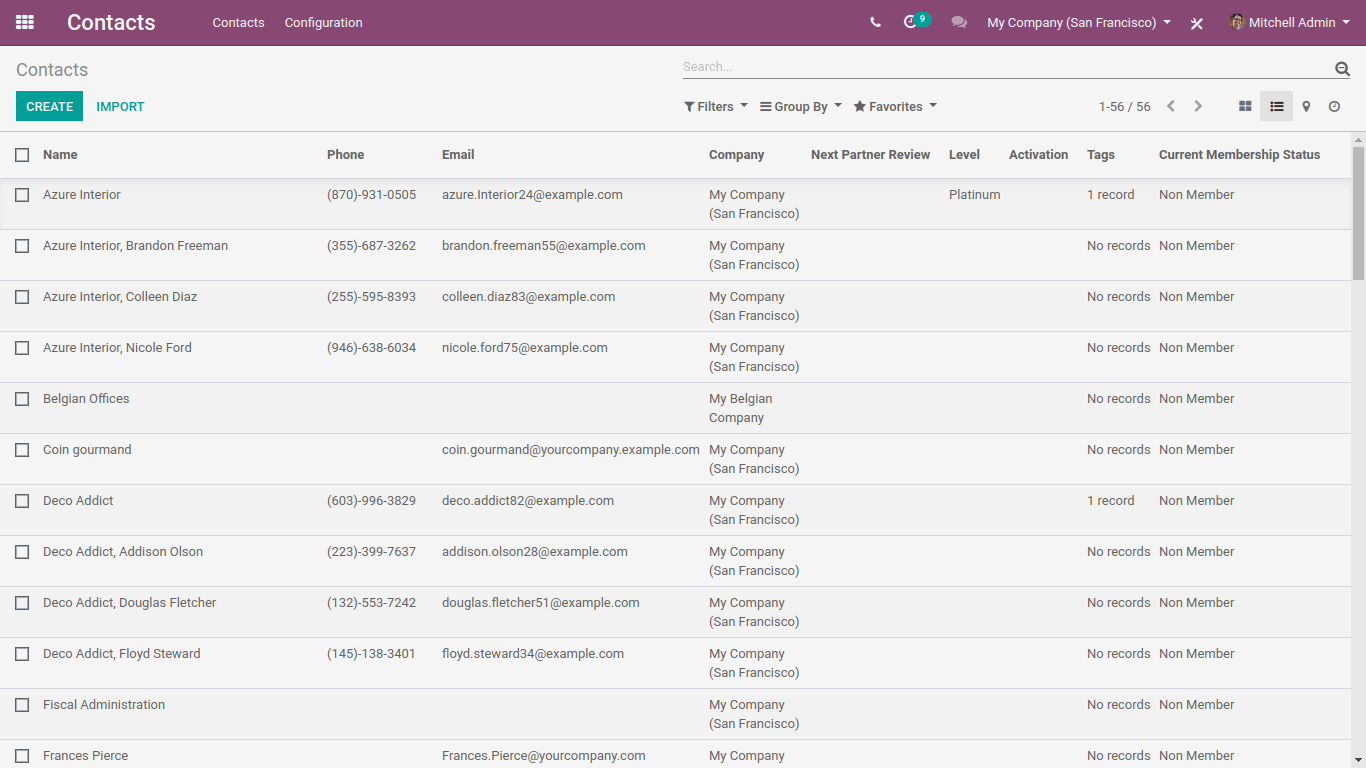Click the Create button
This screenshot has width=1366, height=768.
pyautogui.click(x=49, y=106)
